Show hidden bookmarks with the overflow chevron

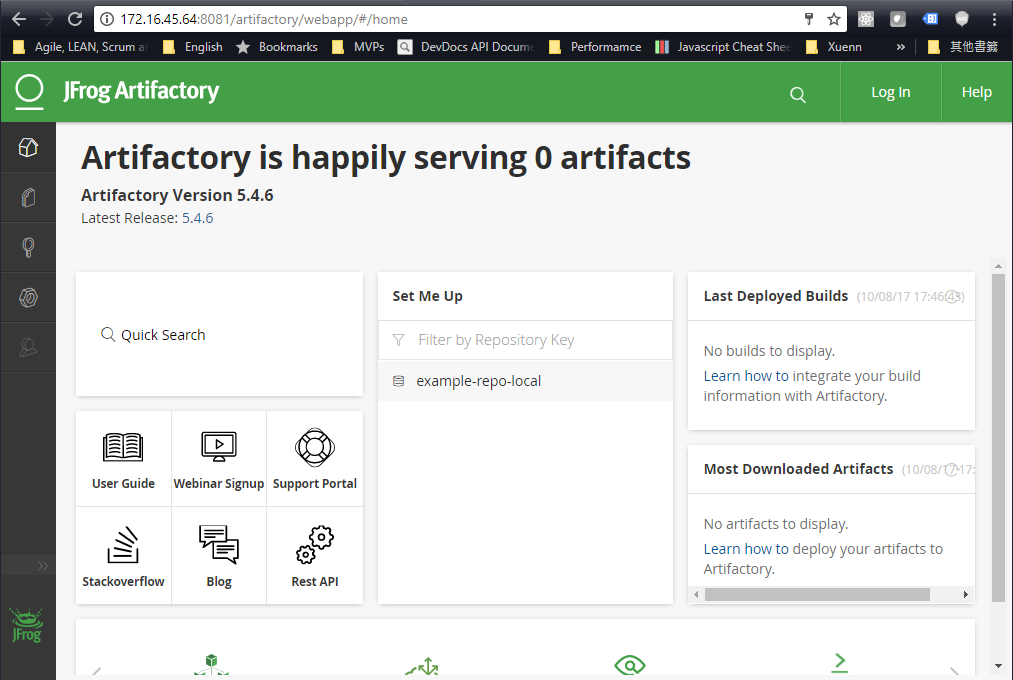click(901, 47)
